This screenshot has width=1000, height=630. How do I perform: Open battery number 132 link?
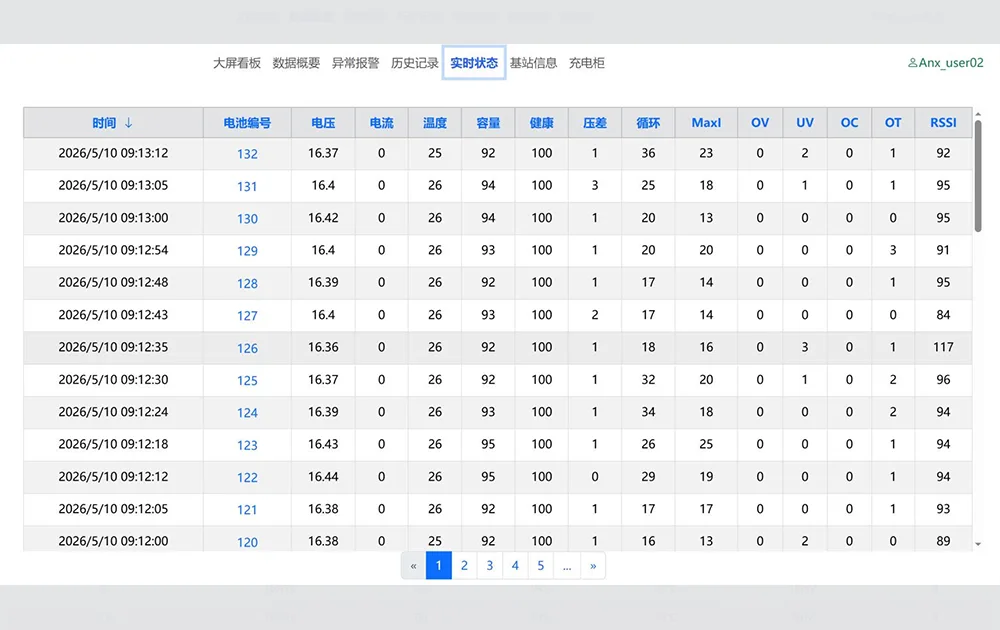coord(247,154)
